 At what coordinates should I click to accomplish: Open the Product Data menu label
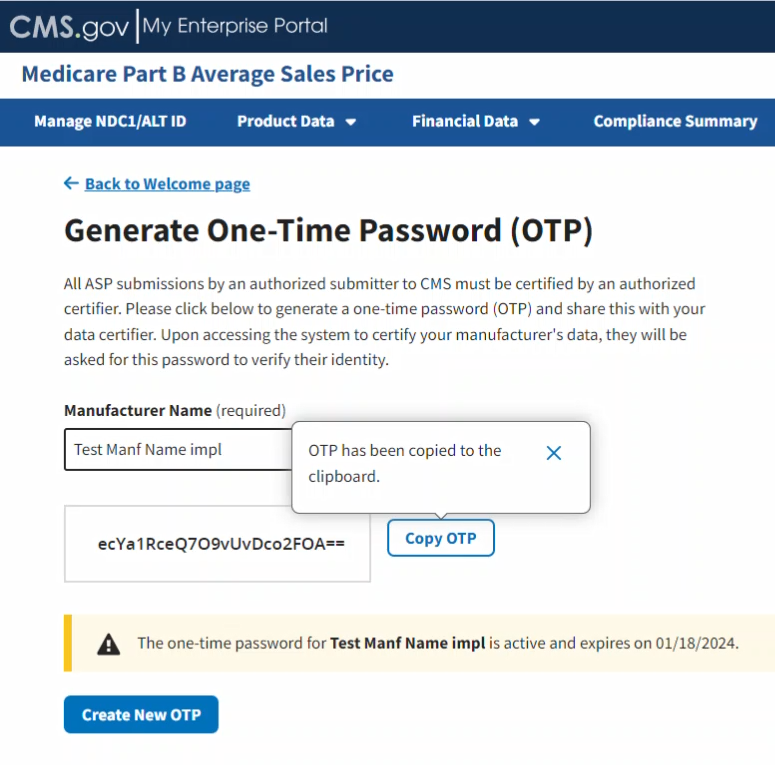pos(285,121)
